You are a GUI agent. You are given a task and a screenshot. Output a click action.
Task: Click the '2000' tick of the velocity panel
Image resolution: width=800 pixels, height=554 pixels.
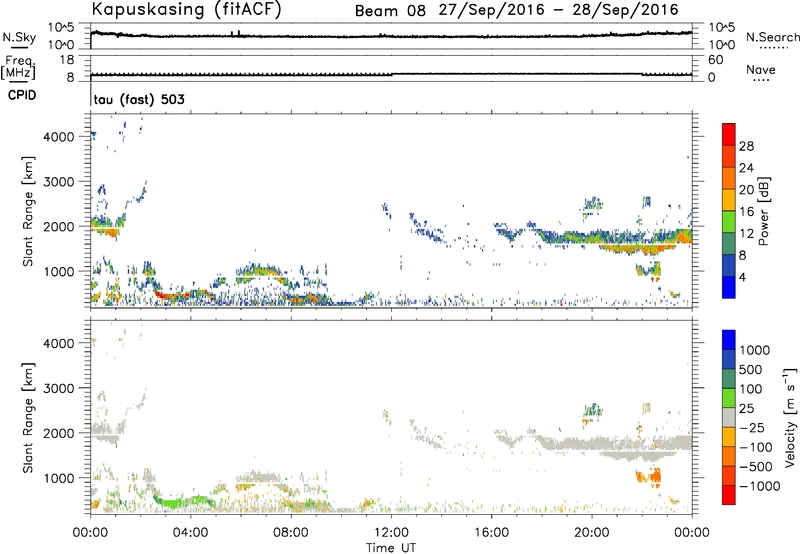click(x=59, y=433)
